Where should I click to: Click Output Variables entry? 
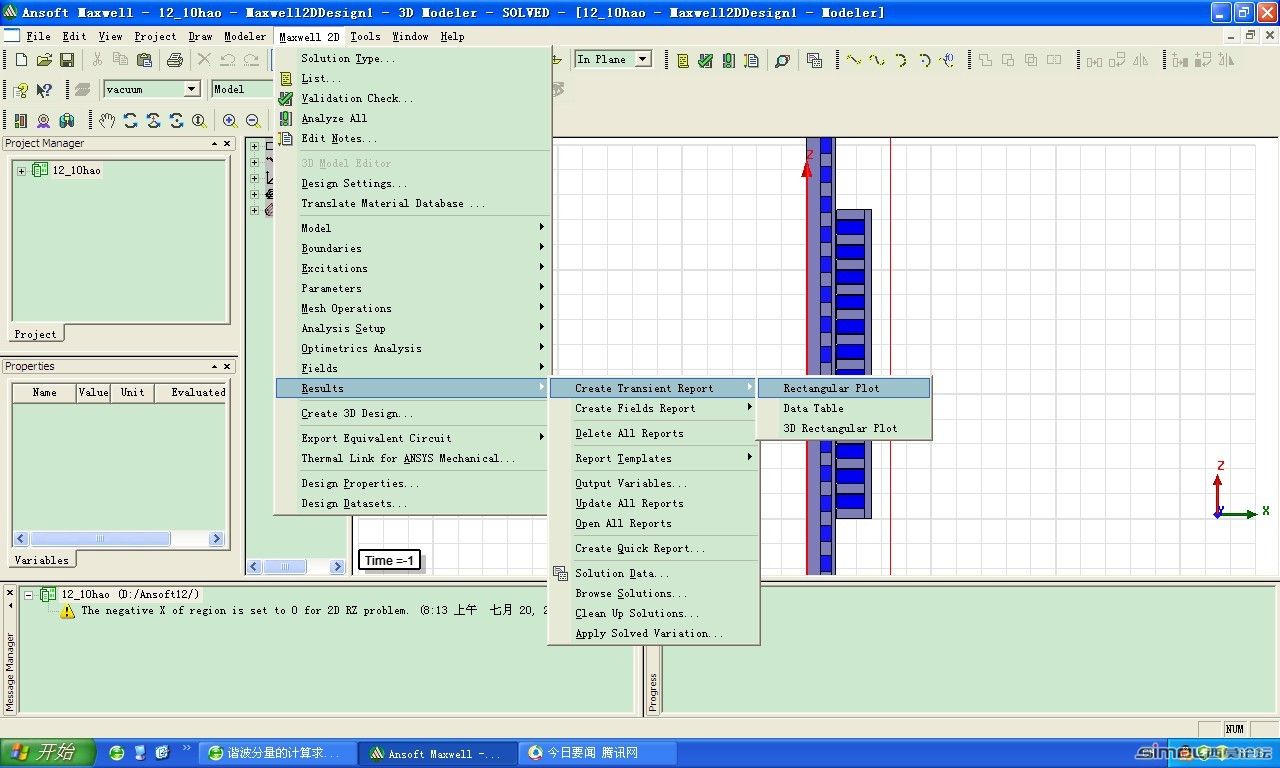[654, 483]
